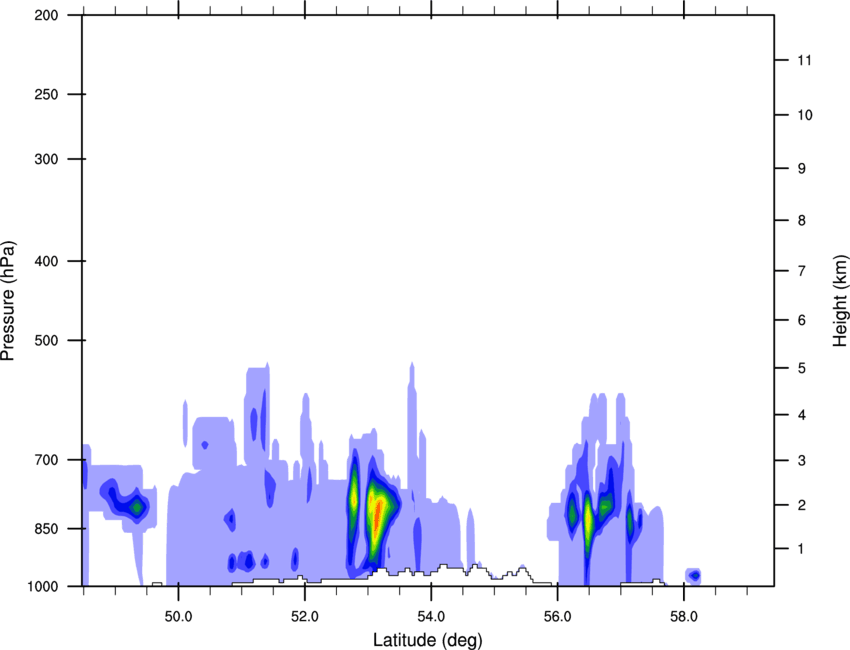This screenshot has width=850, height=650.
Task: Select the 300 pressure tick label
Action: click(46, 159)
